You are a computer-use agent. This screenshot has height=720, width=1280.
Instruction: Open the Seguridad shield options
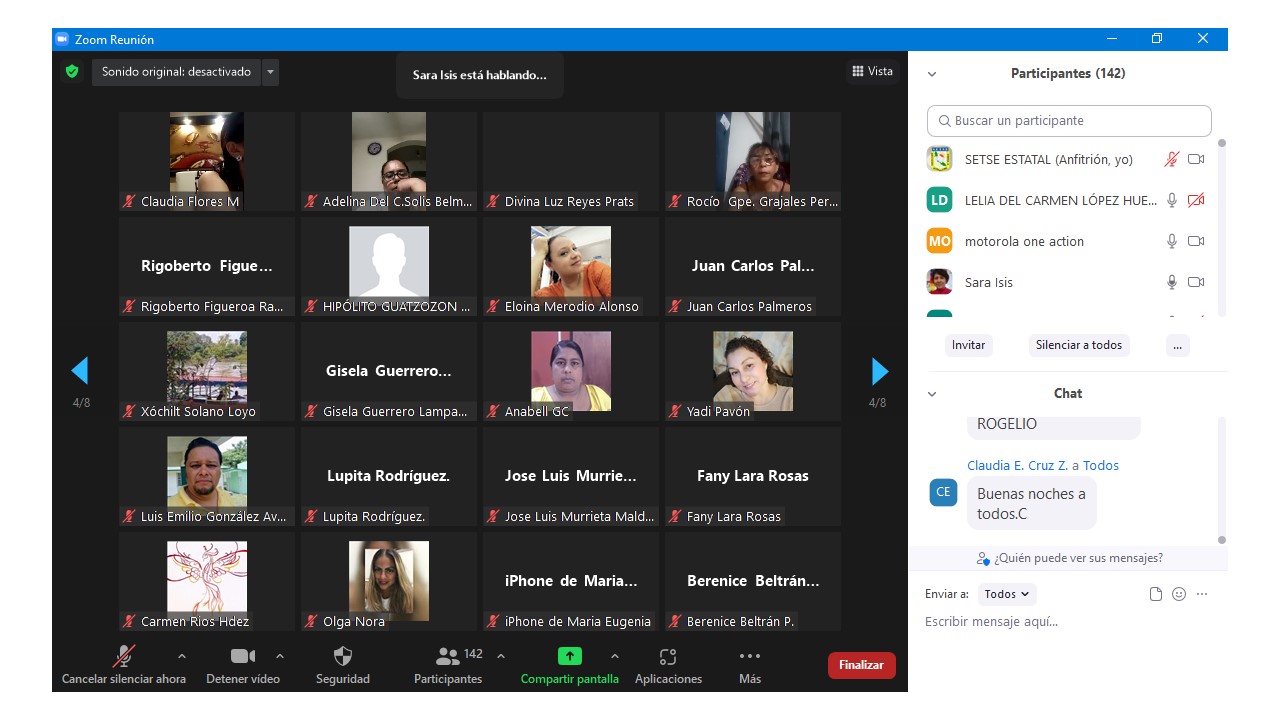(343, 665)
